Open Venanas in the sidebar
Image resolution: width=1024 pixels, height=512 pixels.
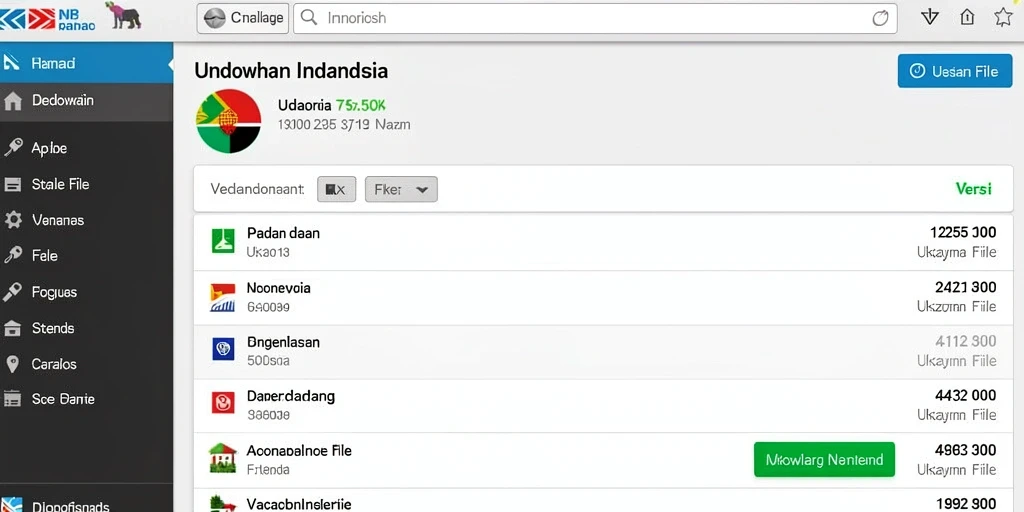tap(86, 220)
